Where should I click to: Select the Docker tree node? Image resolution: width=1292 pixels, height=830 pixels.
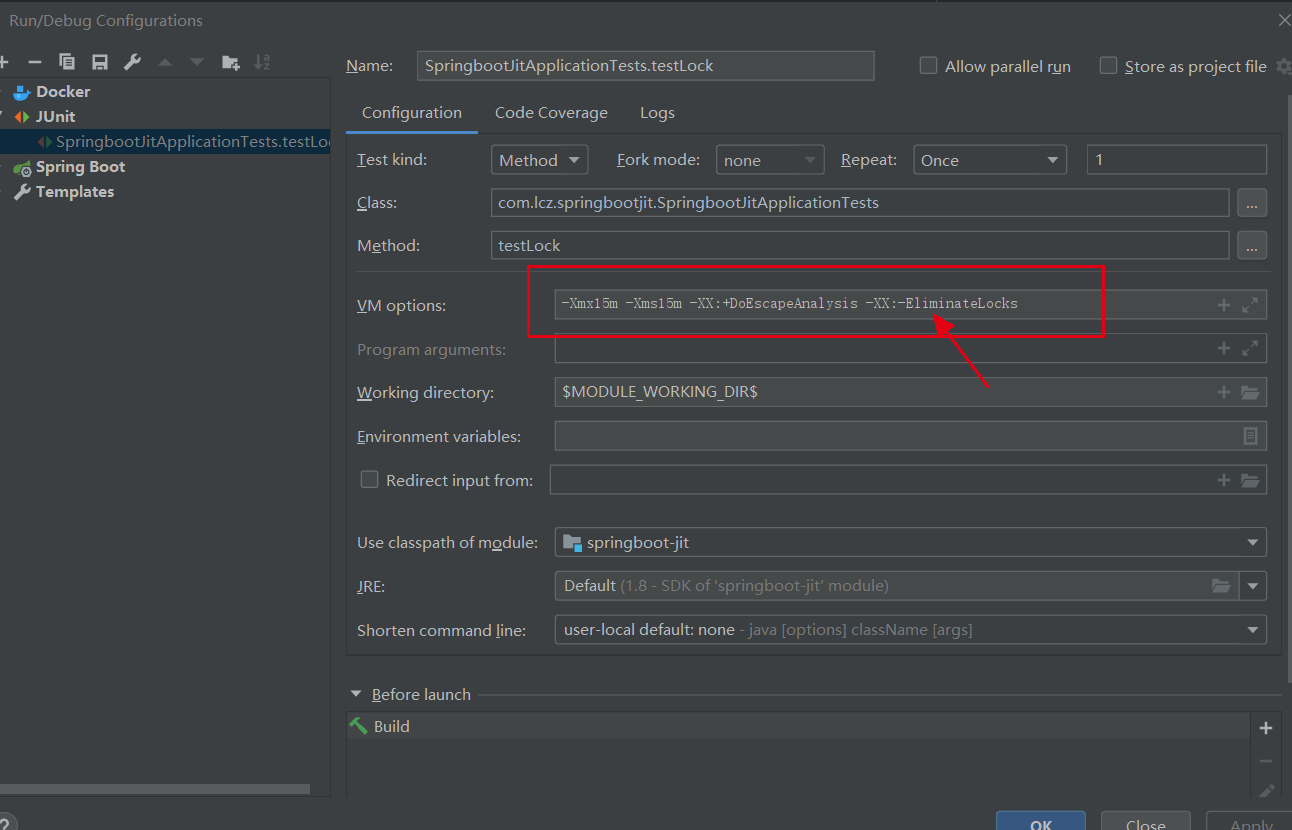point(63,92)
